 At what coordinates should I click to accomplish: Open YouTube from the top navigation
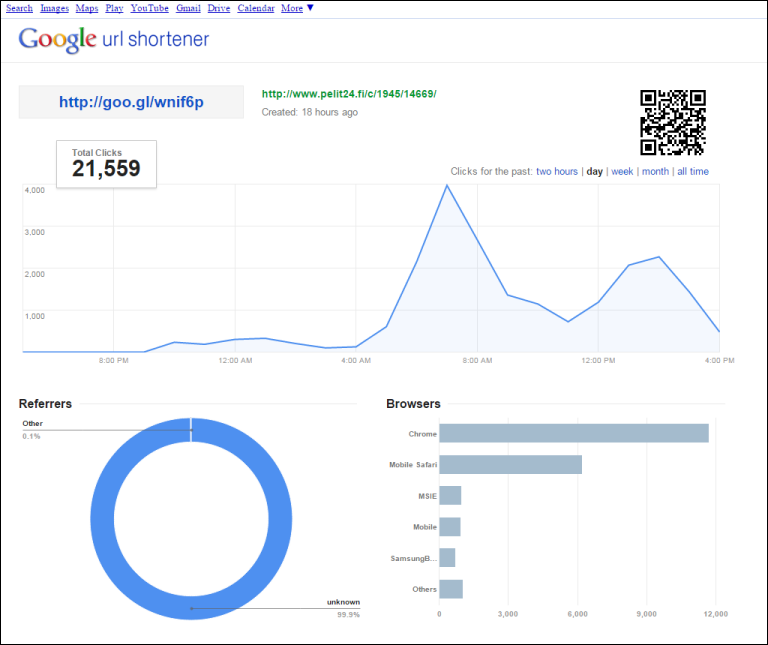pos(149,8)
